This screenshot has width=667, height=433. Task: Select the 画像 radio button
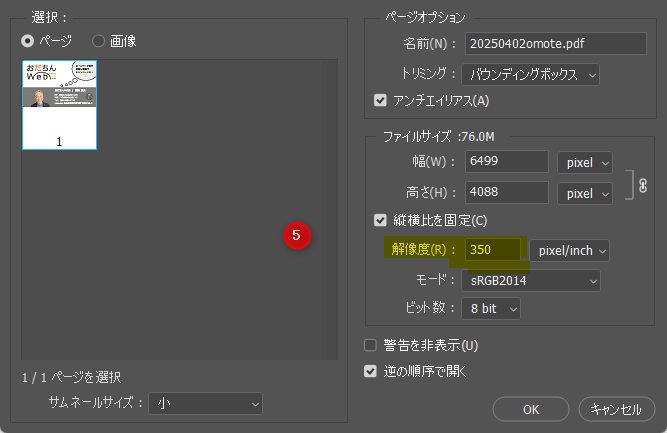pos(99,41)
